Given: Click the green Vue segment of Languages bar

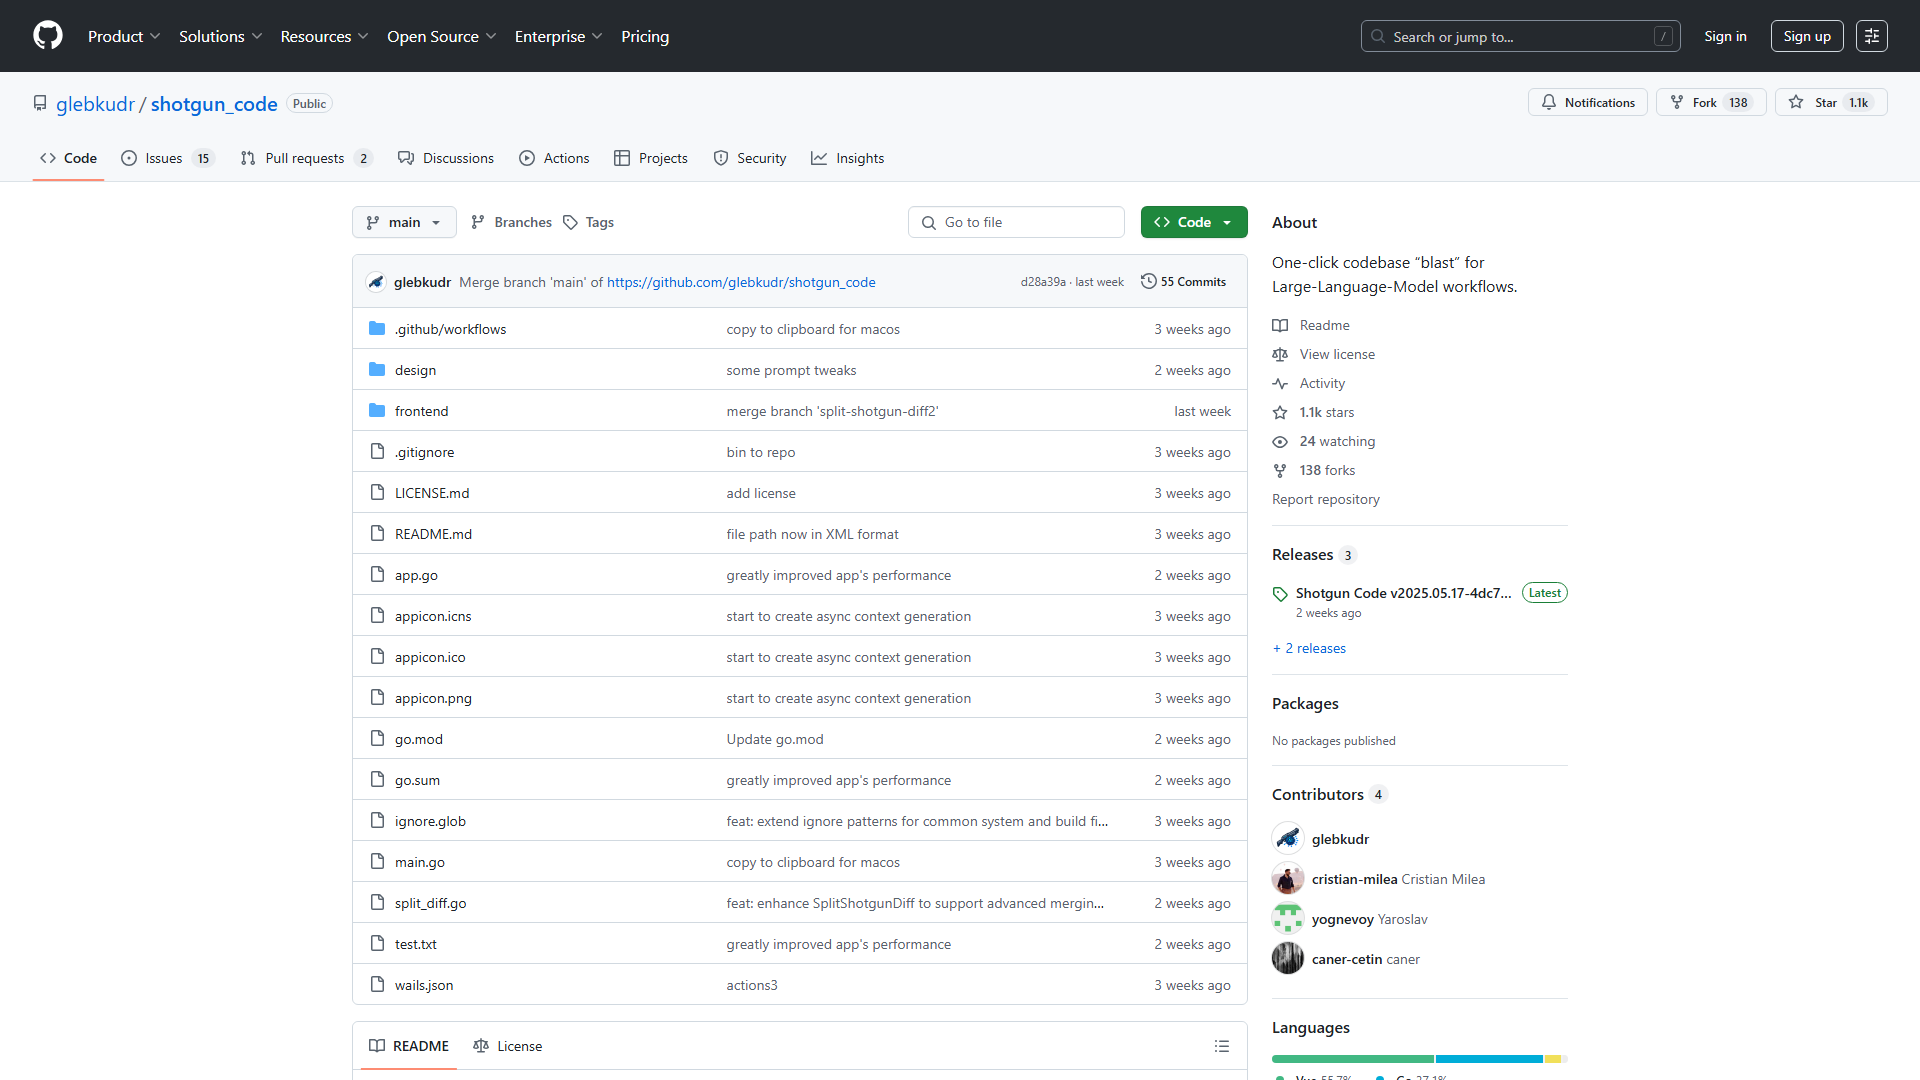Looking at the screenshot, I should [1352, 1058].
